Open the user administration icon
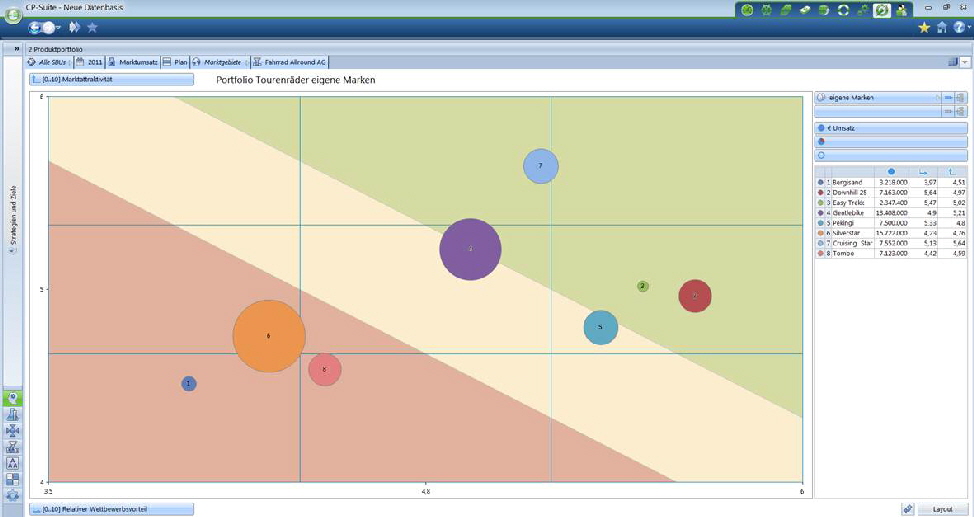974x517 pixels. (x=901, y=10)
